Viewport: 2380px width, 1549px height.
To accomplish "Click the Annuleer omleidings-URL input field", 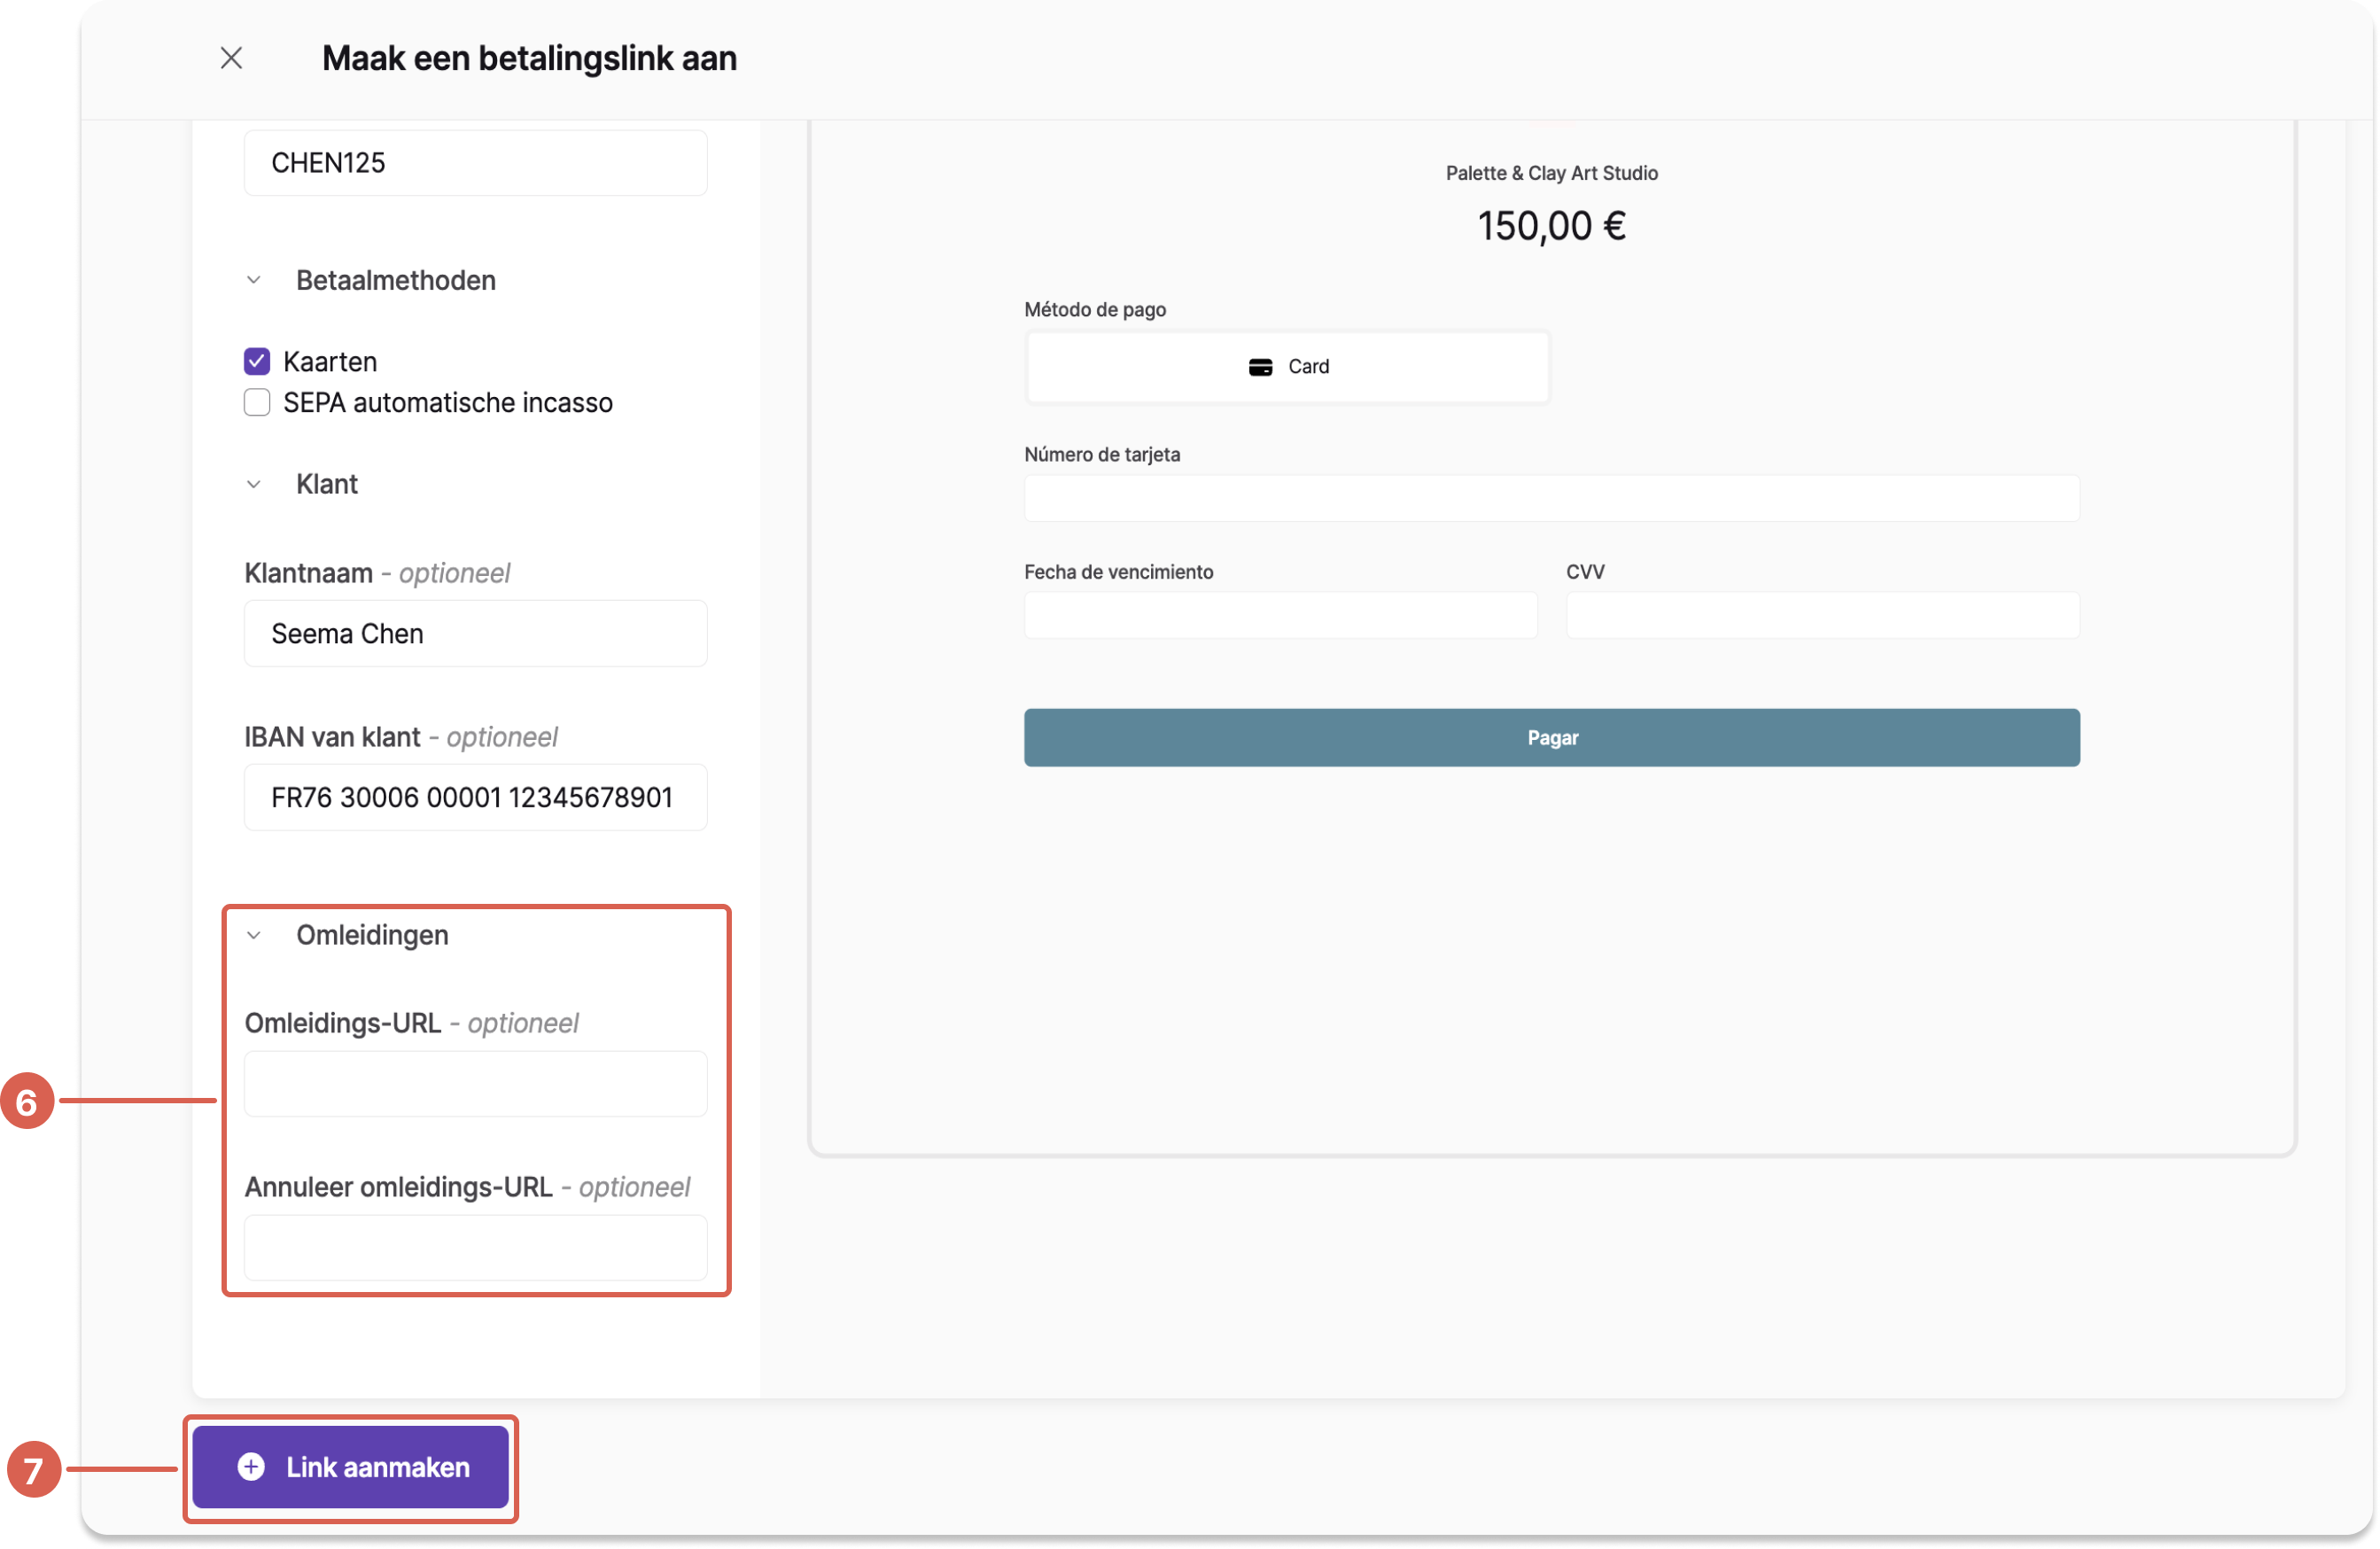I will pos(476,1248).
